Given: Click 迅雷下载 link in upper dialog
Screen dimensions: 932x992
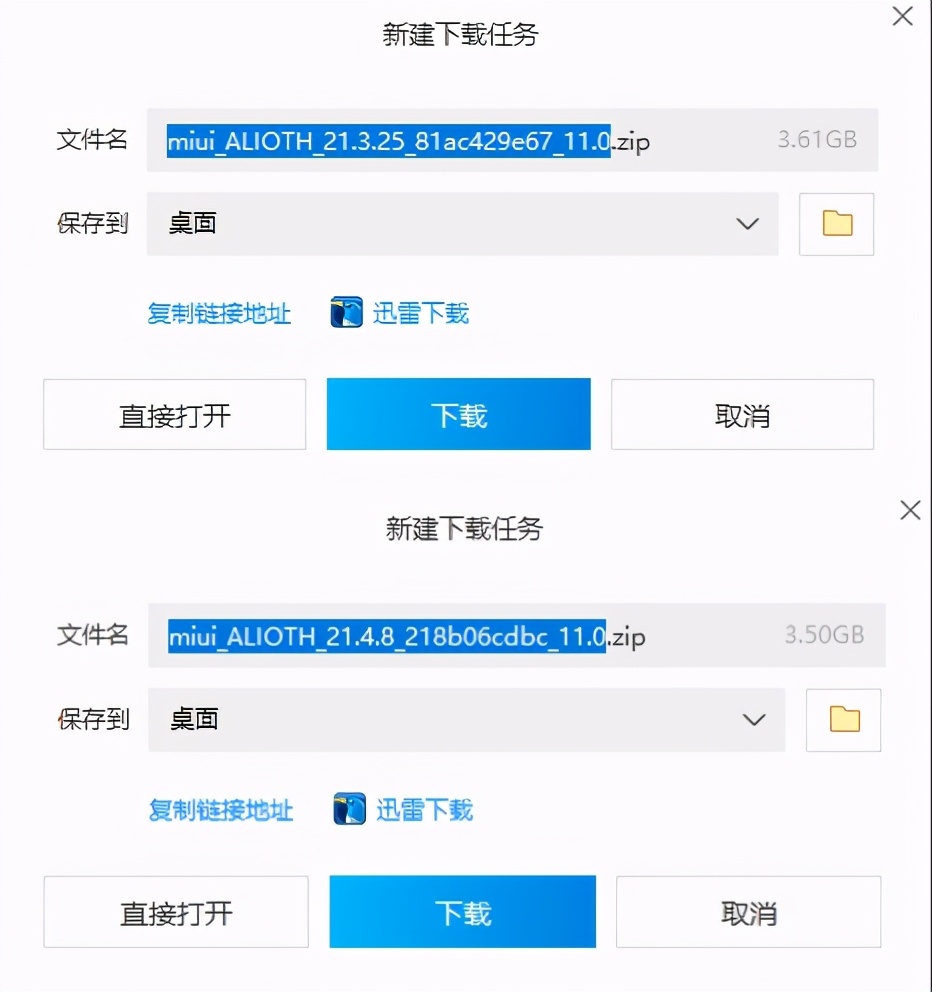Looking at the screenshot, I should pos(421,313).
